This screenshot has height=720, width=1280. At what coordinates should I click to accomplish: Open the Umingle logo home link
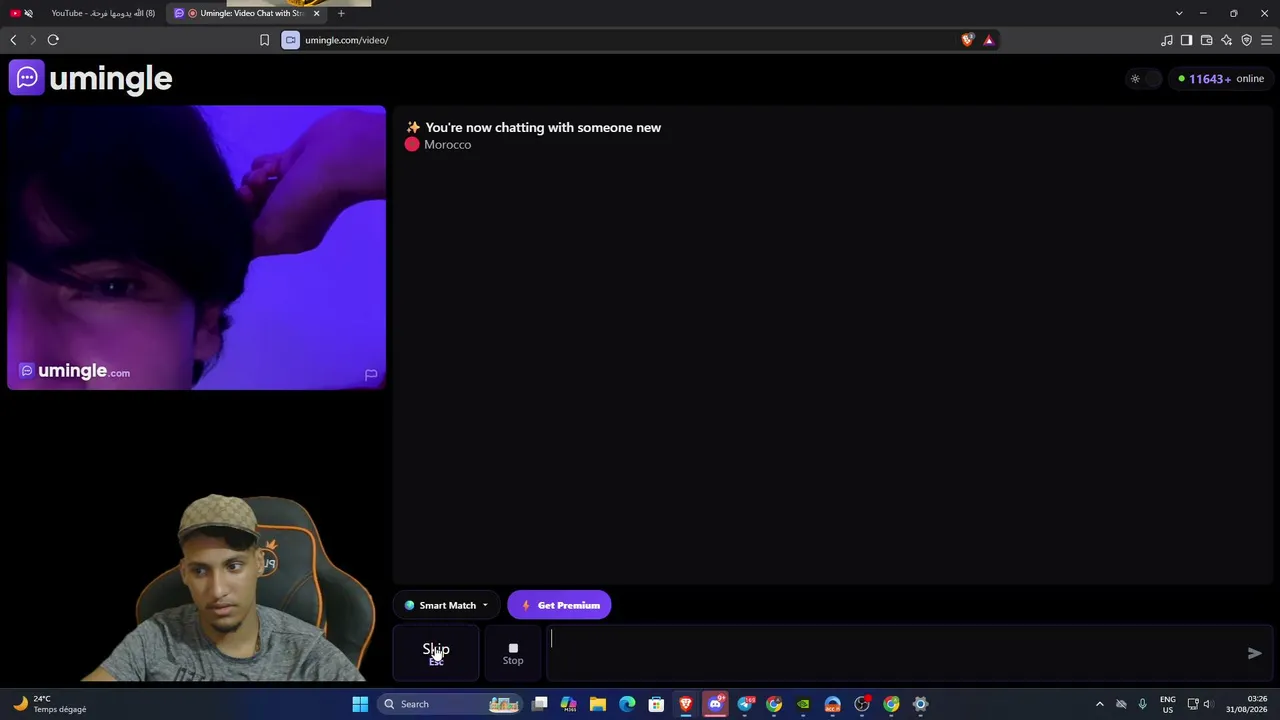[91, 78]
